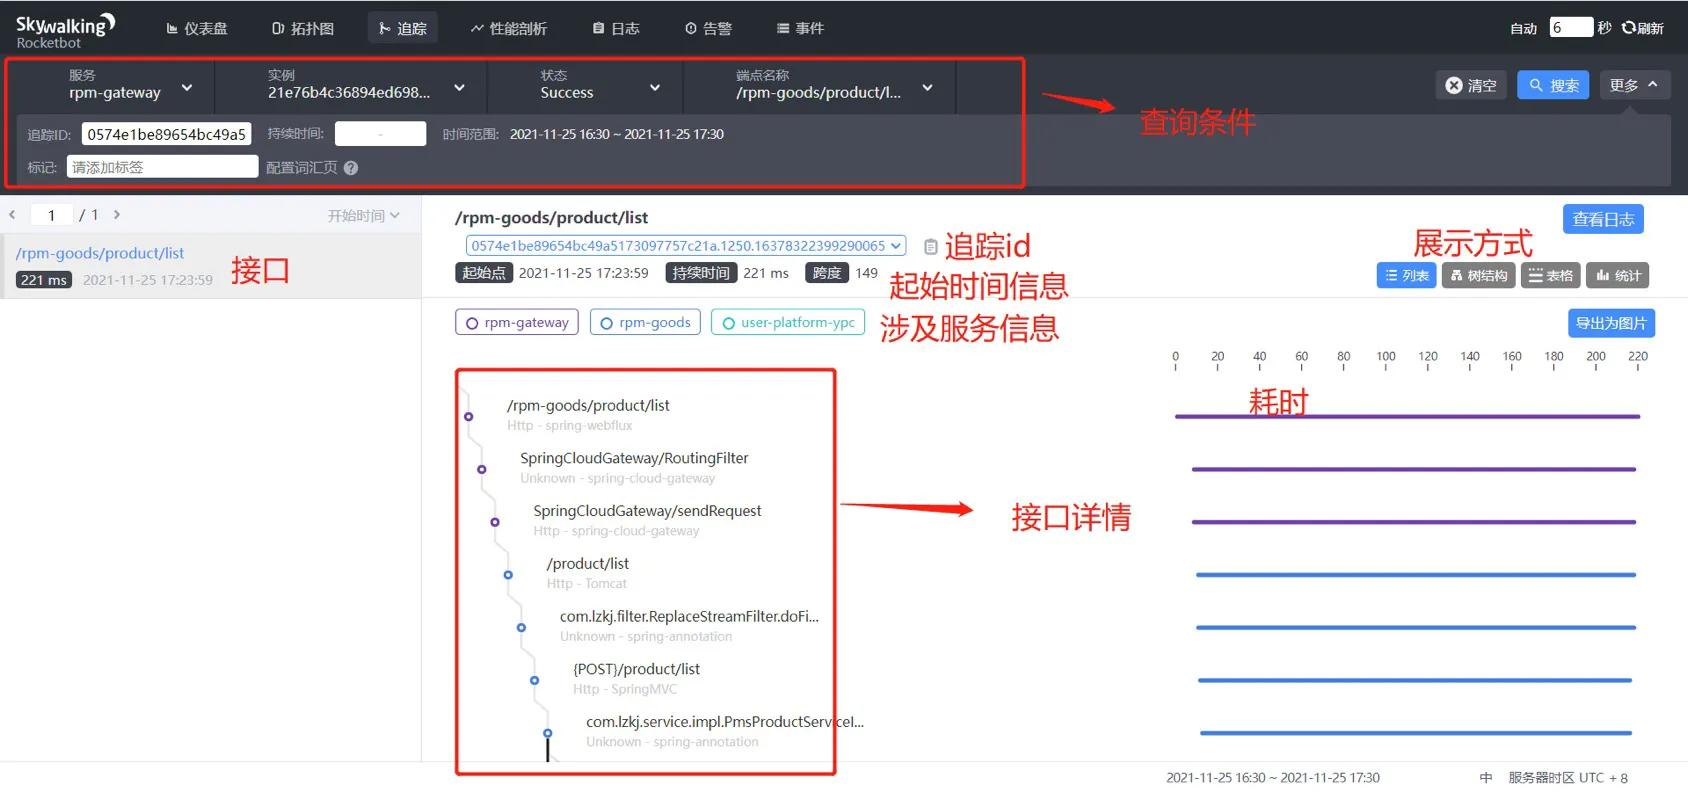Open the 配置词汇页 help question icon

(x=351, y=168)
